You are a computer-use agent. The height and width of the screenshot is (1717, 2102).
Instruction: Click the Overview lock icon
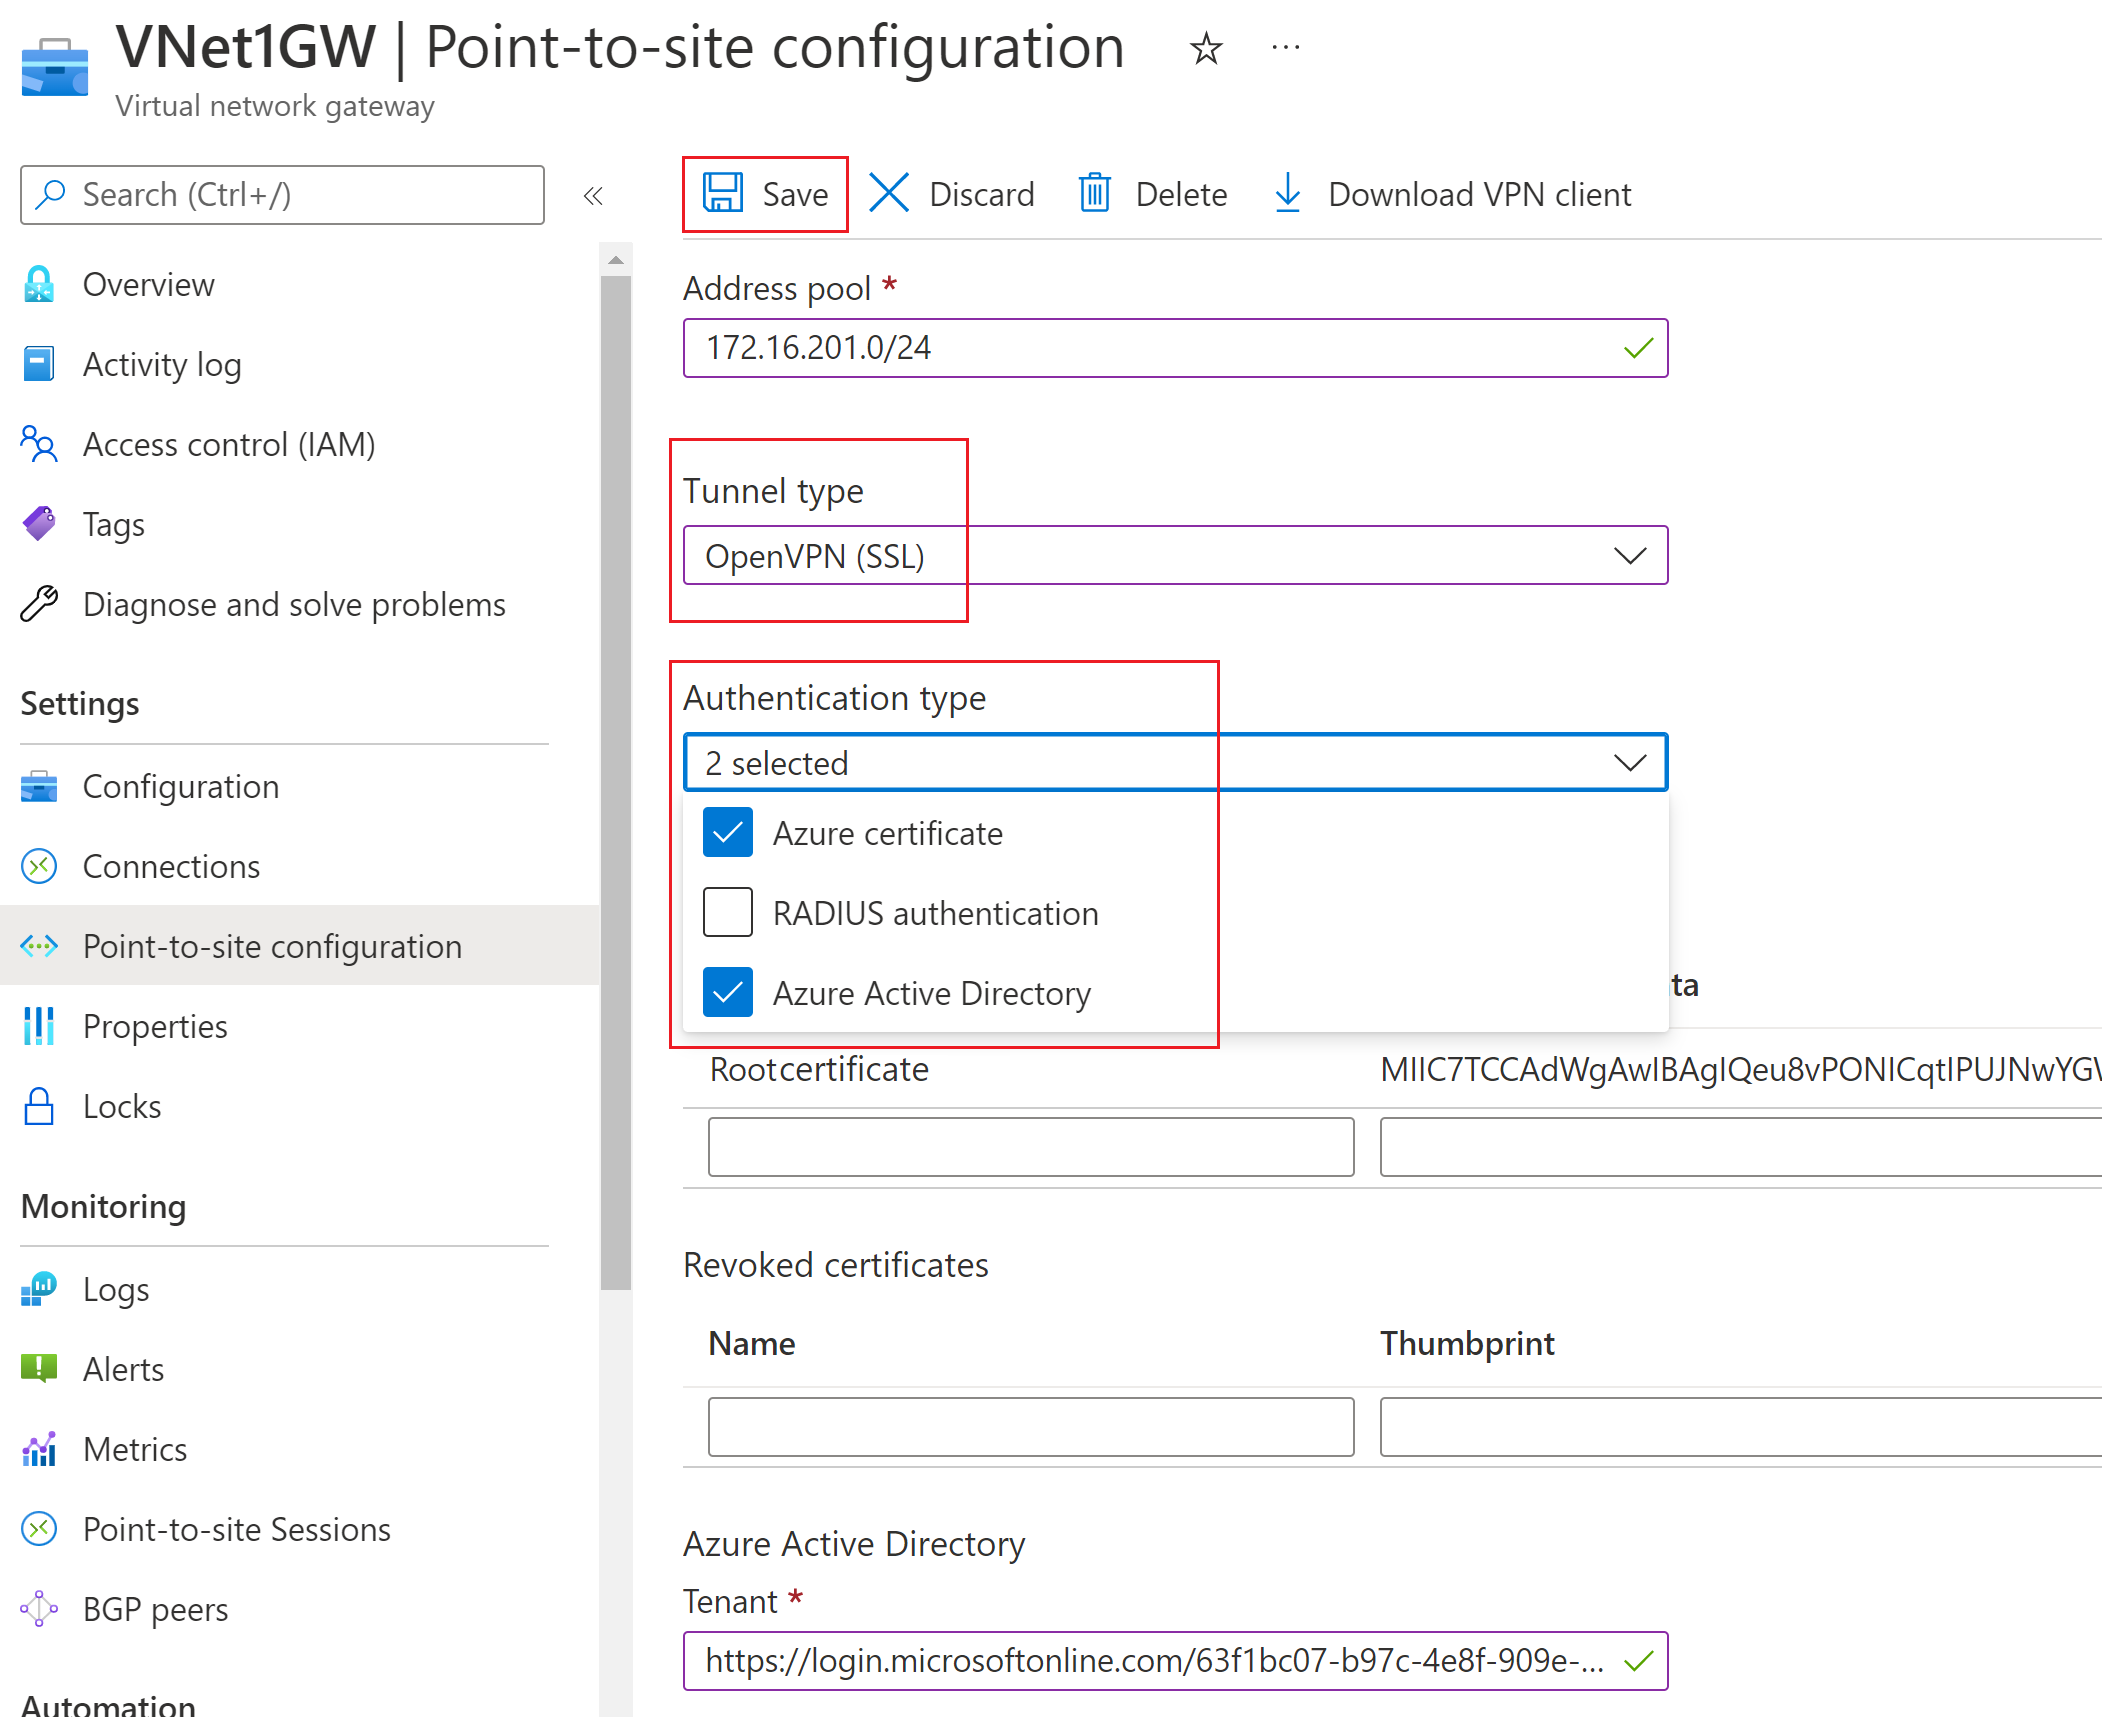[x=39, y=284]
